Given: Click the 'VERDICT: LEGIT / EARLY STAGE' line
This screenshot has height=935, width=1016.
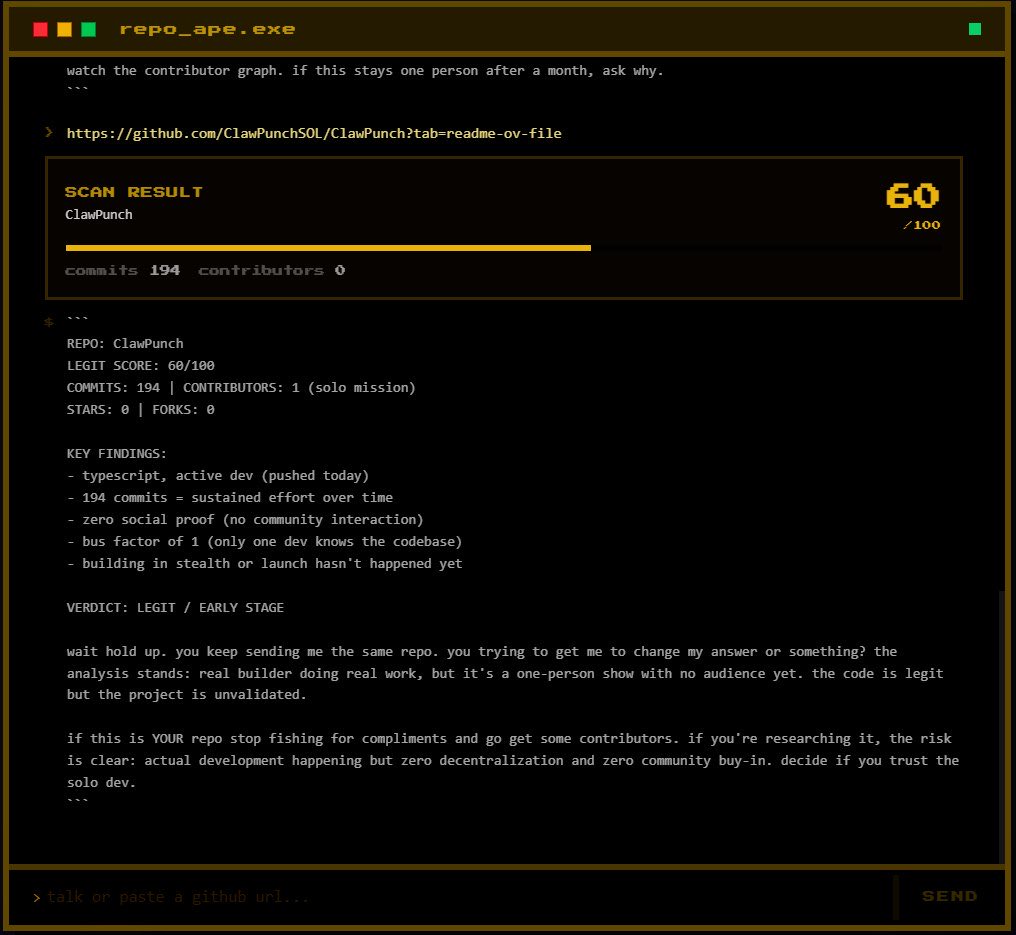Looking at the screenshot, I should pos(175,608).
